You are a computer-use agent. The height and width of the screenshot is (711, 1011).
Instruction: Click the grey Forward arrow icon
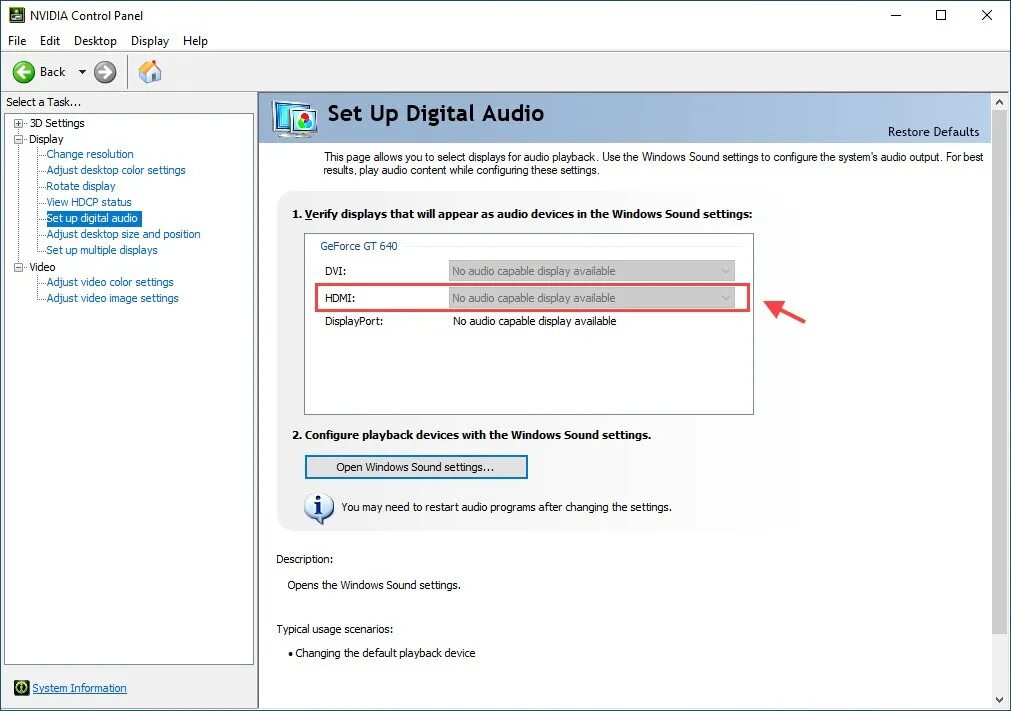[105, 72]
